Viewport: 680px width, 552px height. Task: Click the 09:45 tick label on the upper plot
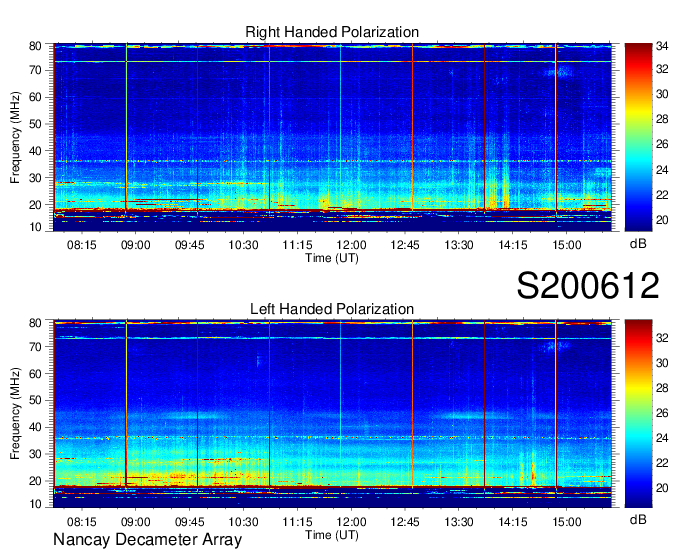pos(190,245)
